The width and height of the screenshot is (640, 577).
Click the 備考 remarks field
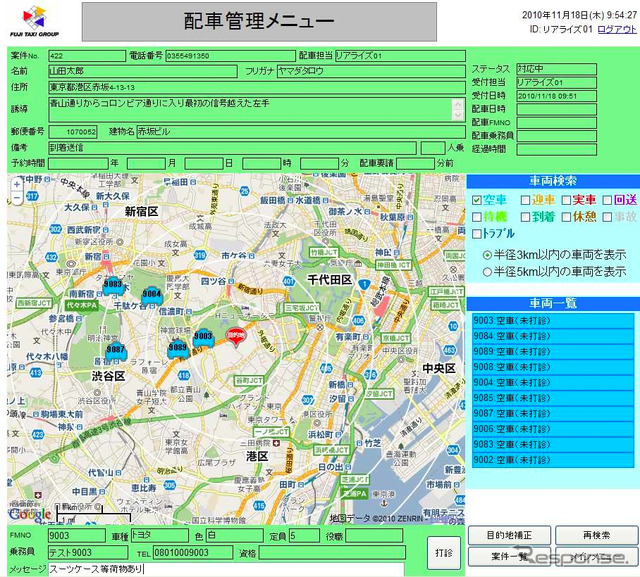232,148
